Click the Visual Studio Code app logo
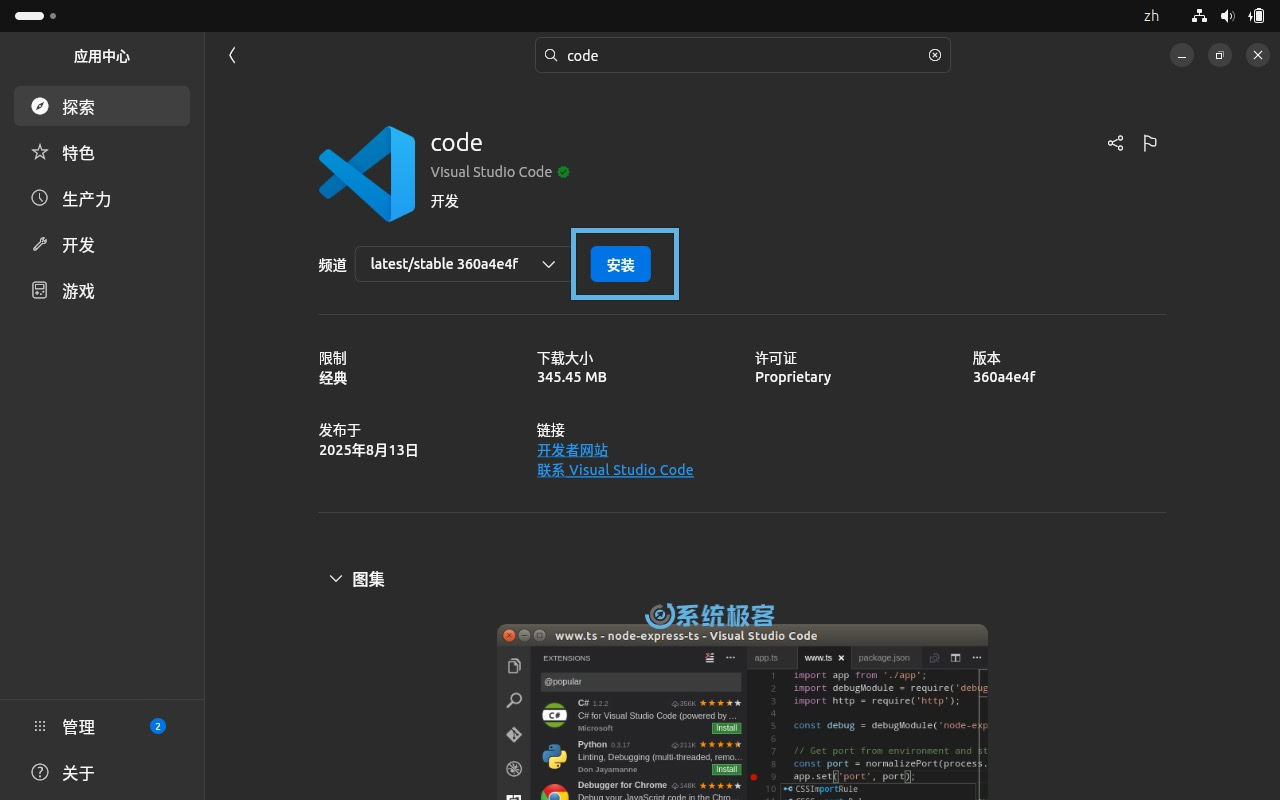Viewport: 1280px width, 800px height. click(367, 173)
